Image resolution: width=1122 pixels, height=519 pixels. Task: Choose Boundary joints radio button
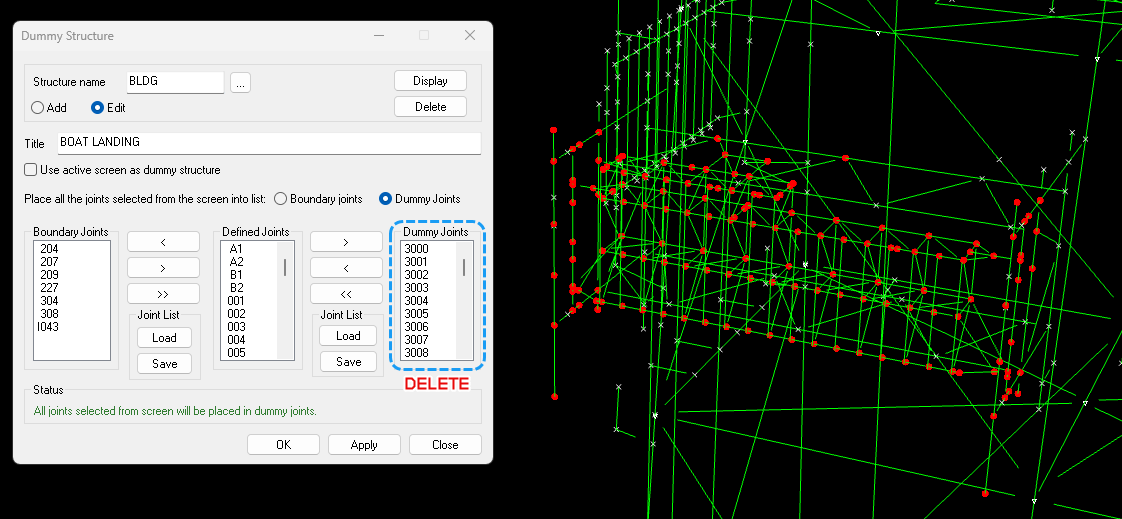click(x=318, y=198)
